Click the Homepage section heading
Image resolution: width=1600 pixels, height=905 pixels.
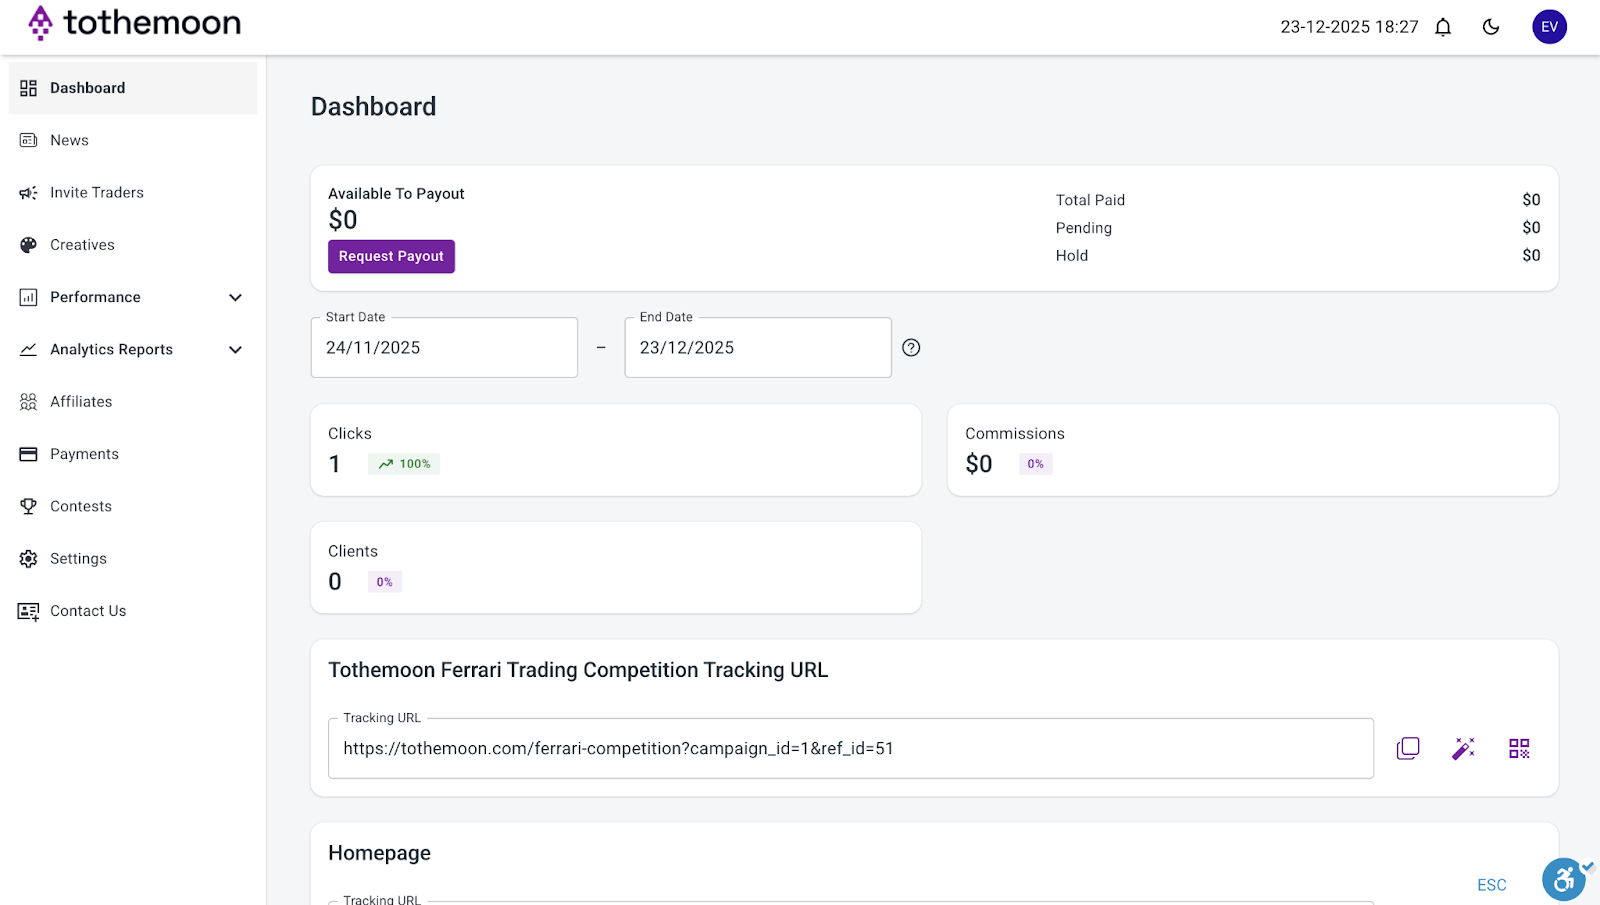(379, 853)
